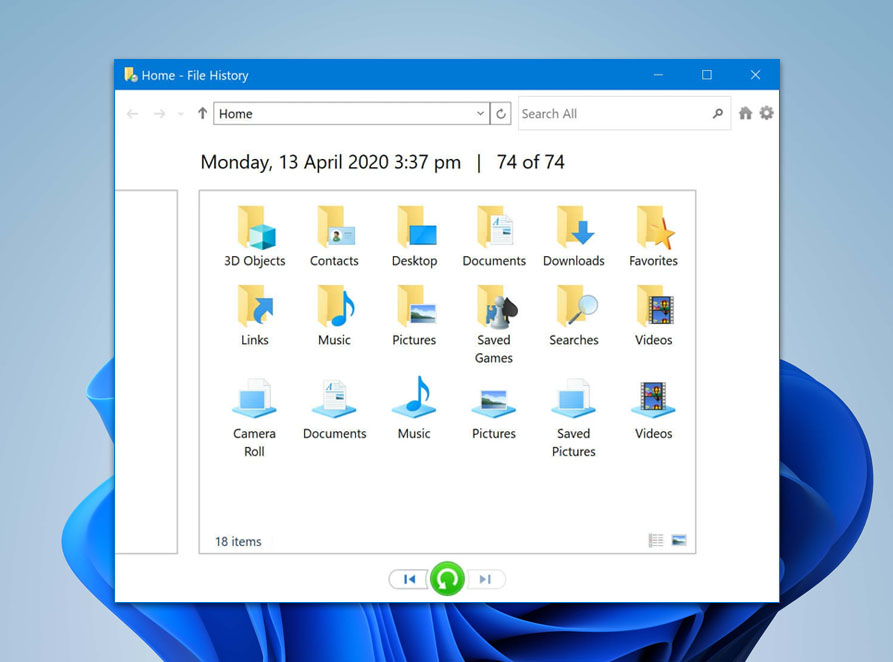The height and width of the screenshot is (662, 893).
Task: Click the previous version pane on the left
Action: (146, 371)
